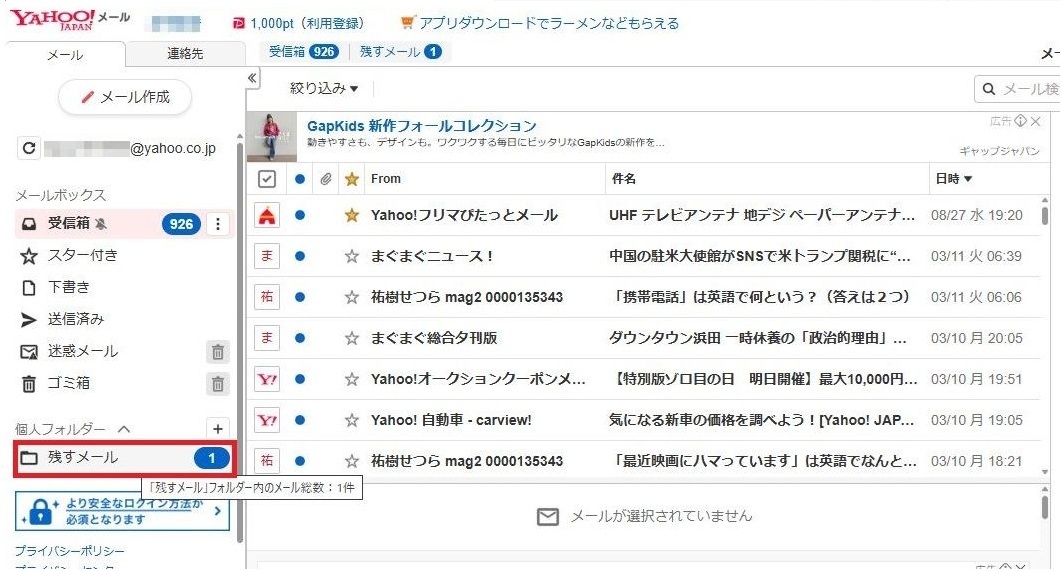1061x571 pixels.
Task: Sort messages using the 日時 column header
Action: (953, 179)
